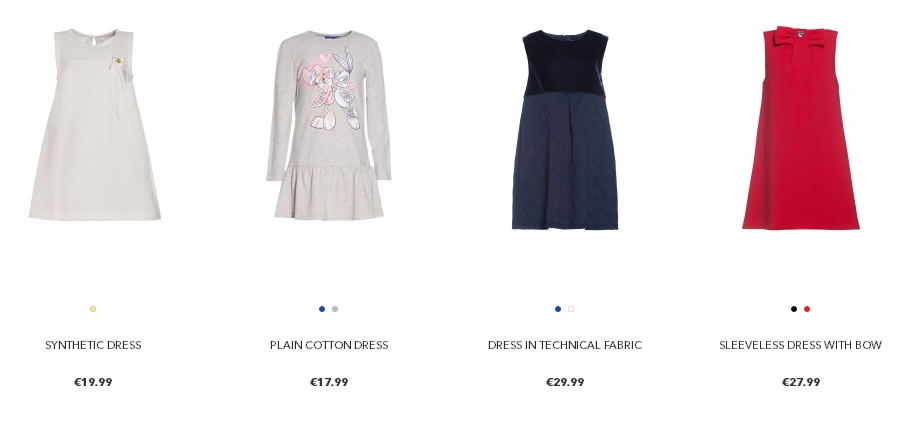
Task: Click the €29.99 price label
Action: 565,382
